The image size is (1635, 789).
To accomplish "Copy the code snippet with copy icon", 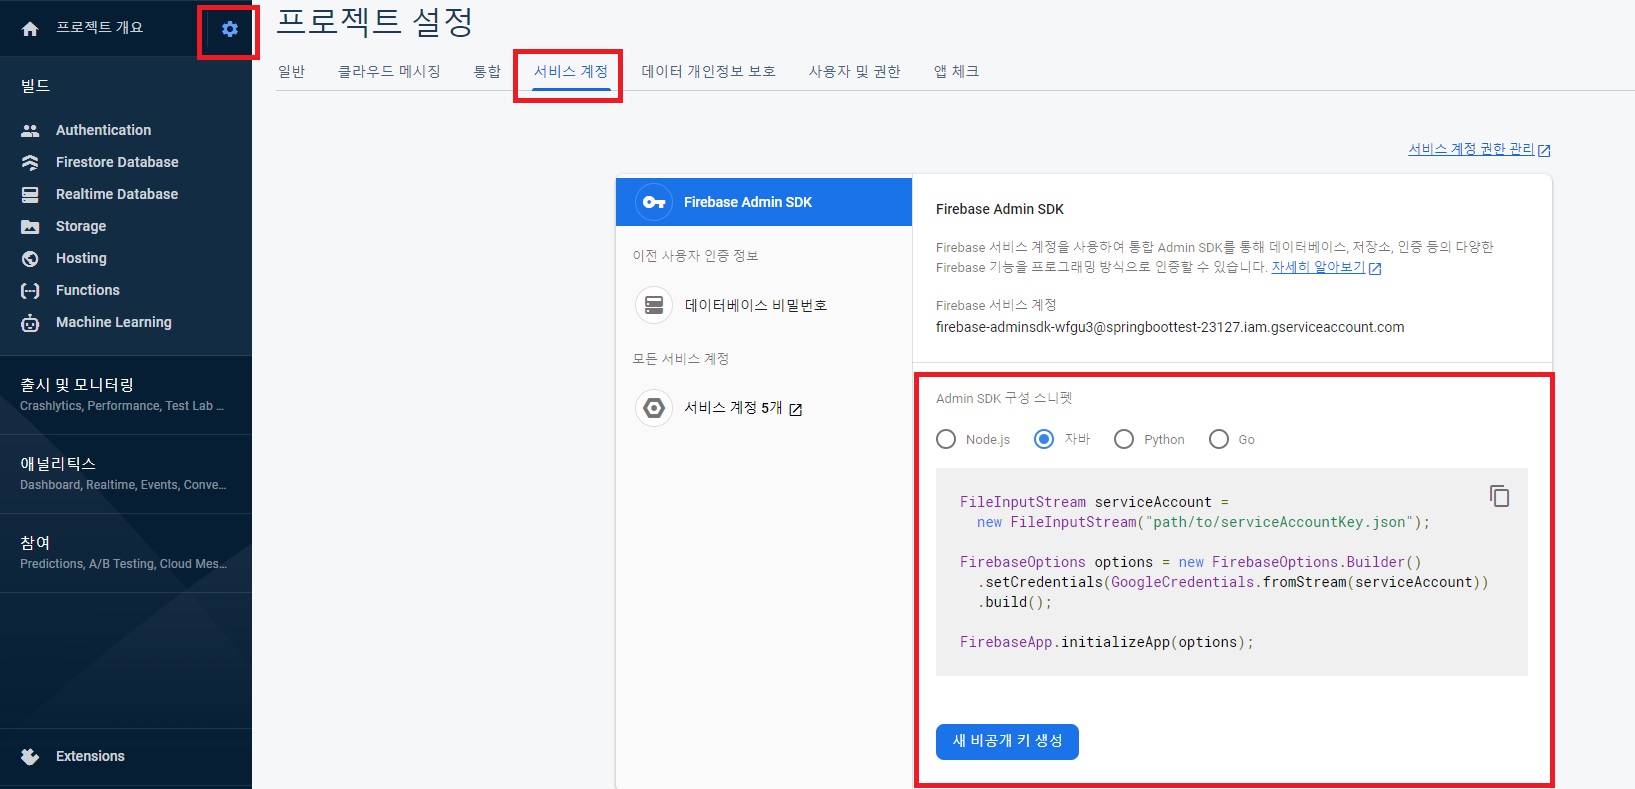I will click(x=1499, y=496).
